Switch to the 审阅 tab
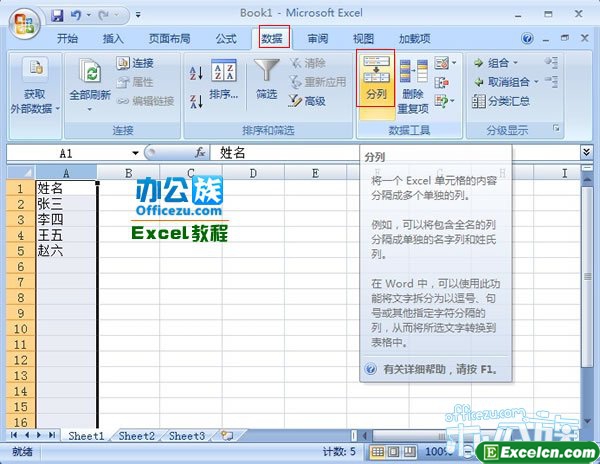Image resolution: width=600 pixels, height=464 pixels. tap(318, 39)
